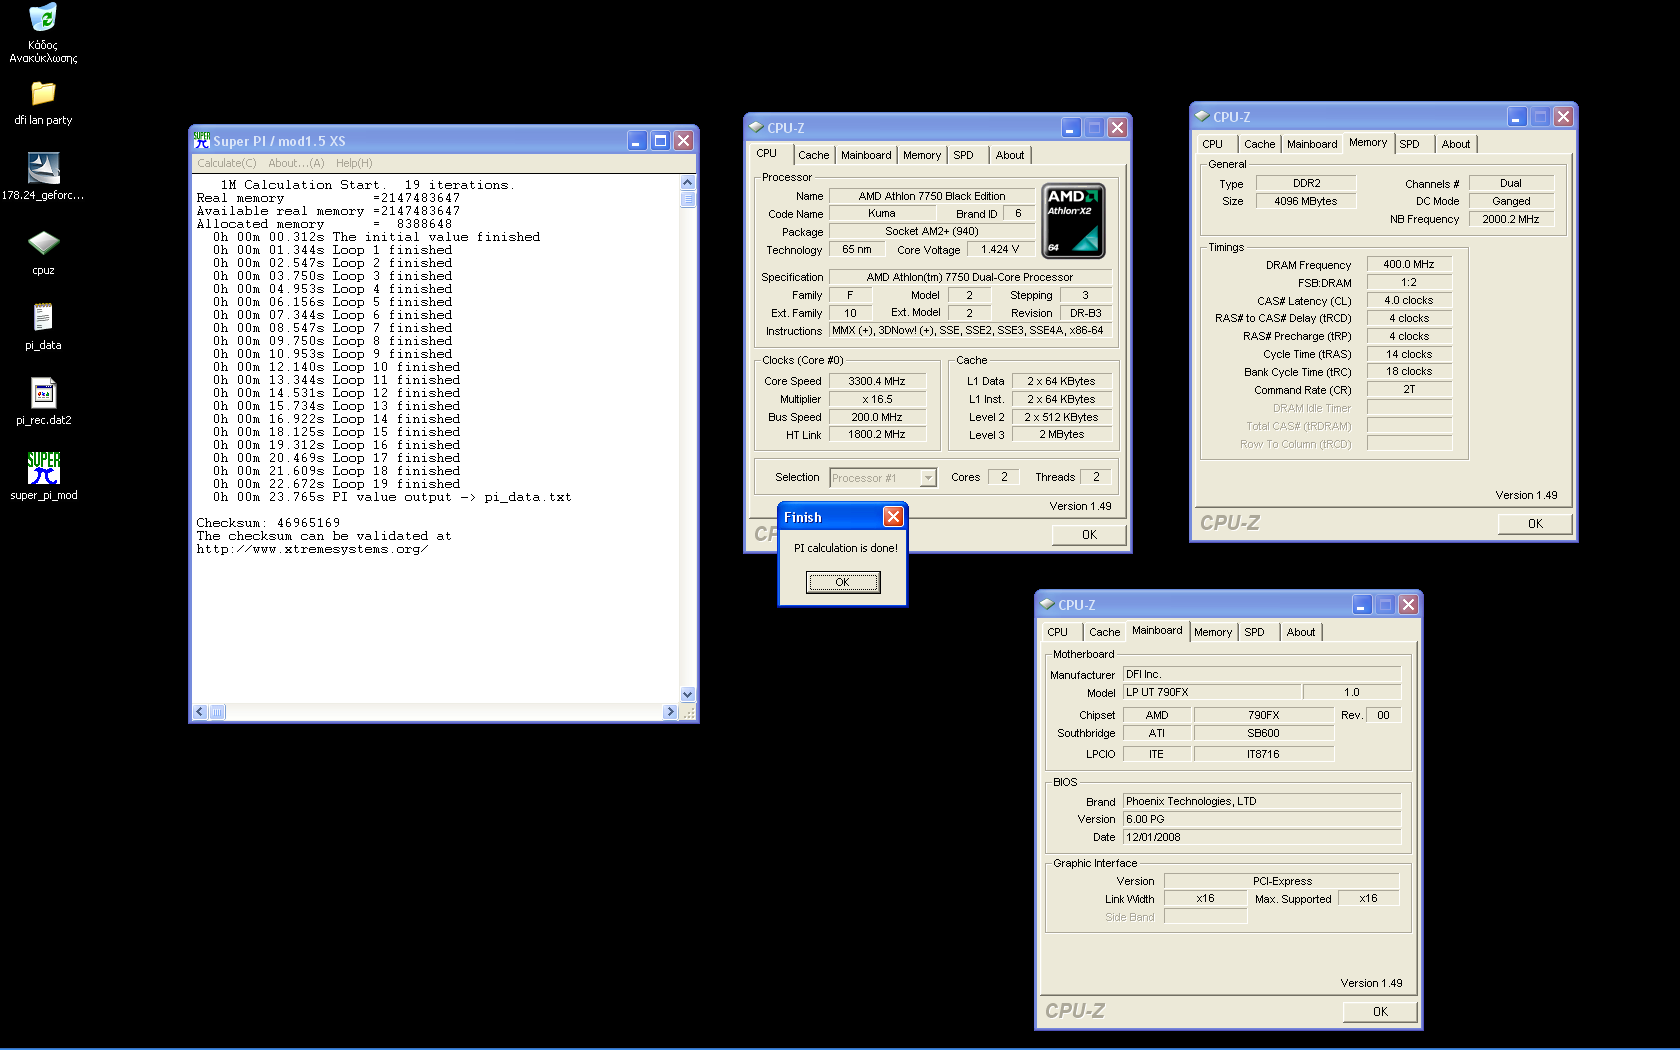Click the HT Link 1800.2 MHz value
The height and width of the screenshot is (1050, 1680).
(877, 435)
